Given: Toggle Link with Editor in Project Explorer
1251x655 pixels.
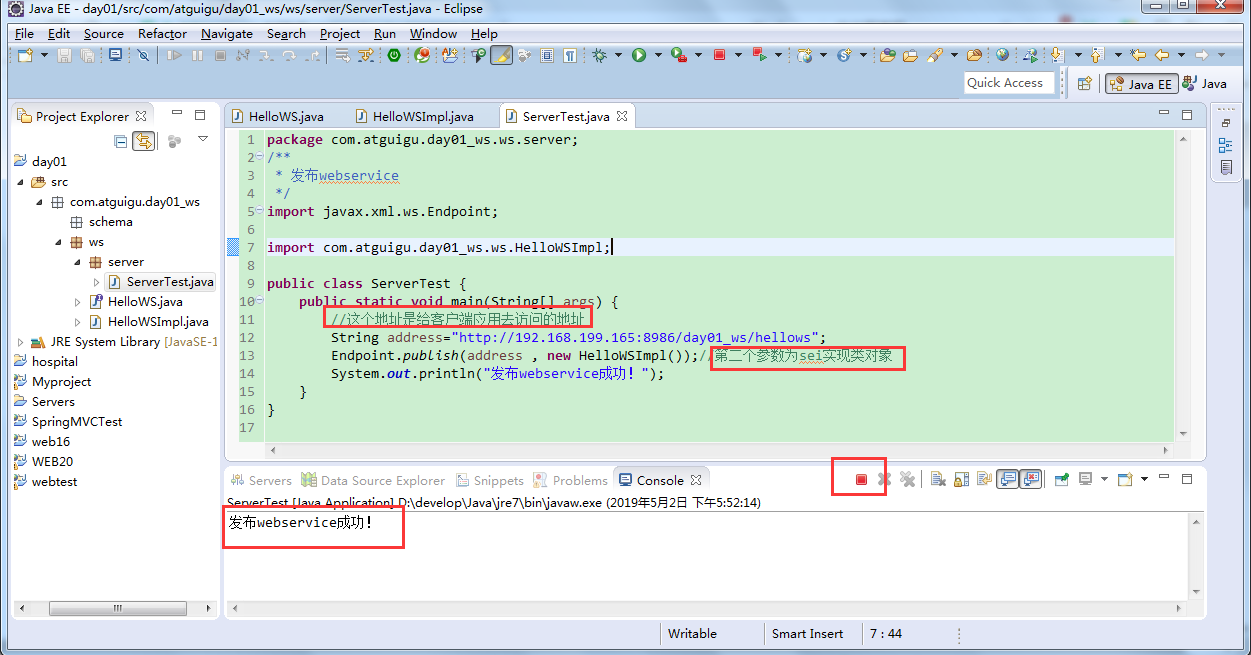Looking at the screenshot, I should click(144, 142).
